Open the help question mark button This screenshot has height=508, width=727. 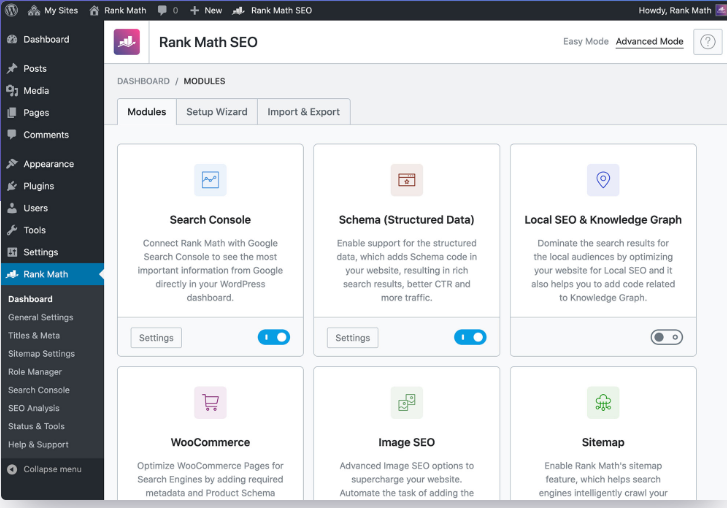708,42
